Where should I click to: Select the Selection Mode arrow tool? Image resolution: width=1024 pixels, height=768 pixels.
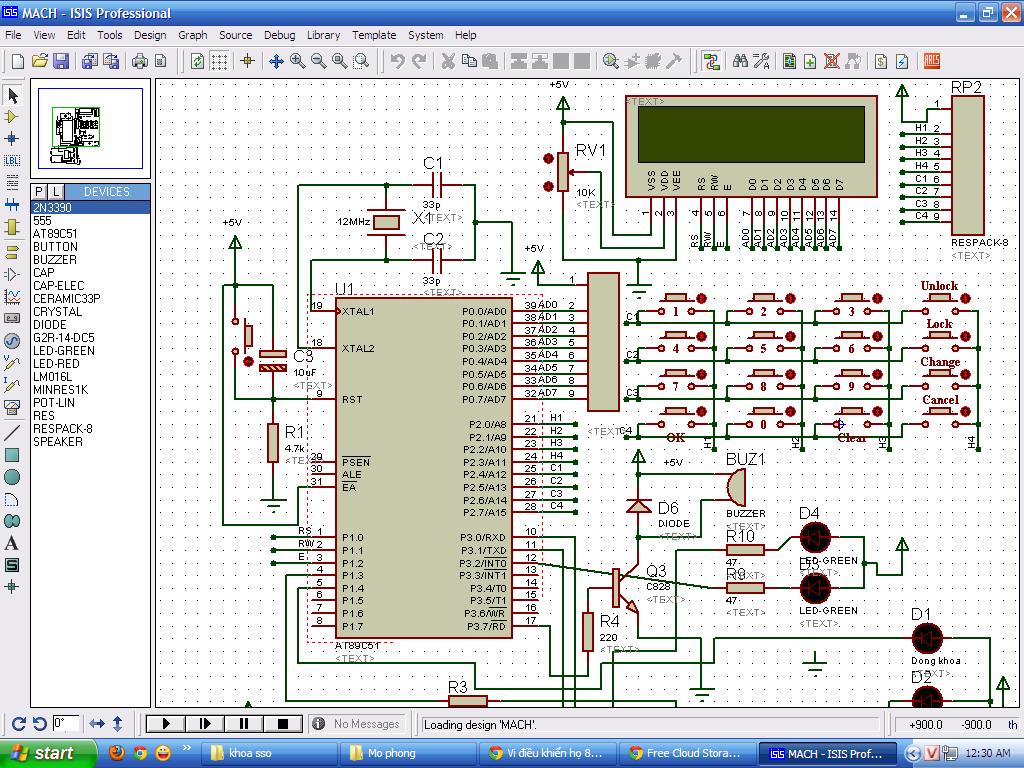click(13, 96)
